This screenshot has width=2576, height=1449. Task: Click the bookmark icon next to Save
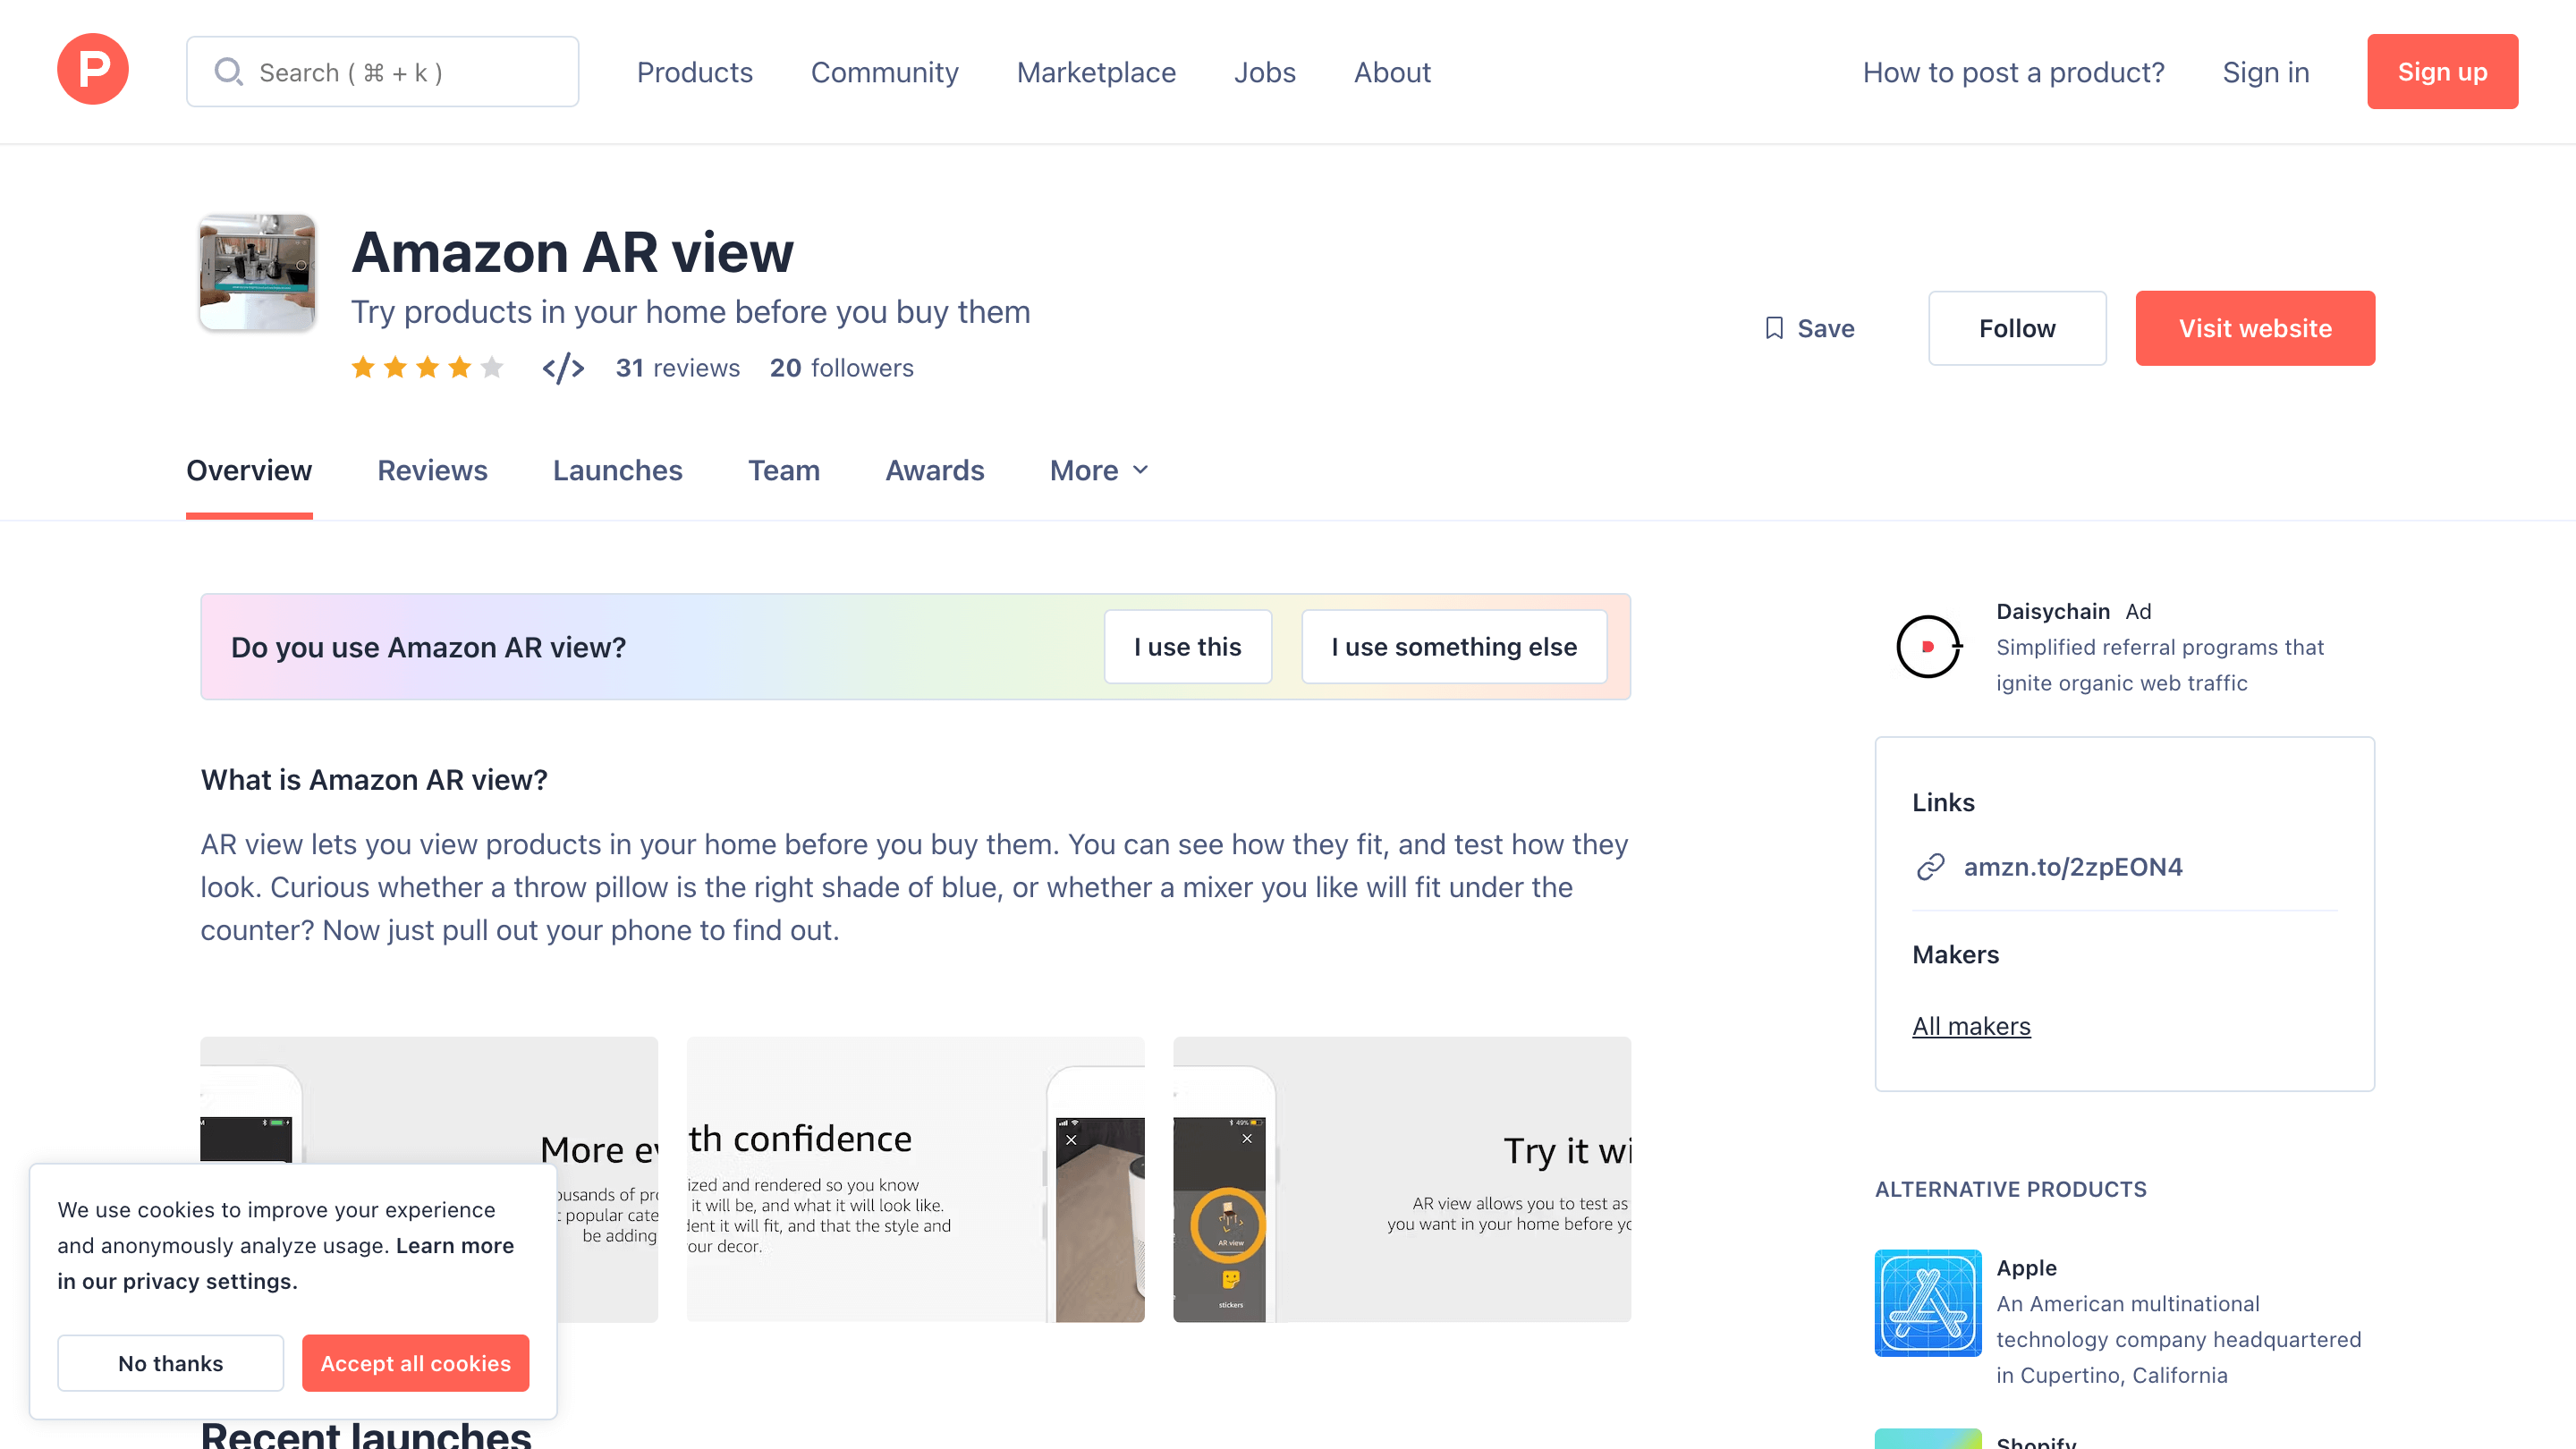pos(1774,328)
